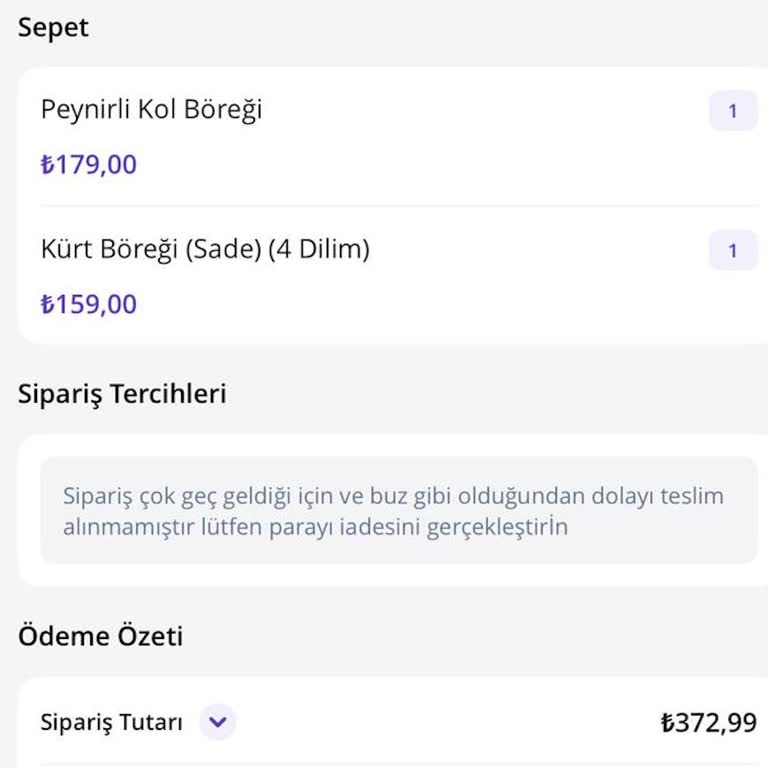Click the divider line between cart items

point(398,206)
